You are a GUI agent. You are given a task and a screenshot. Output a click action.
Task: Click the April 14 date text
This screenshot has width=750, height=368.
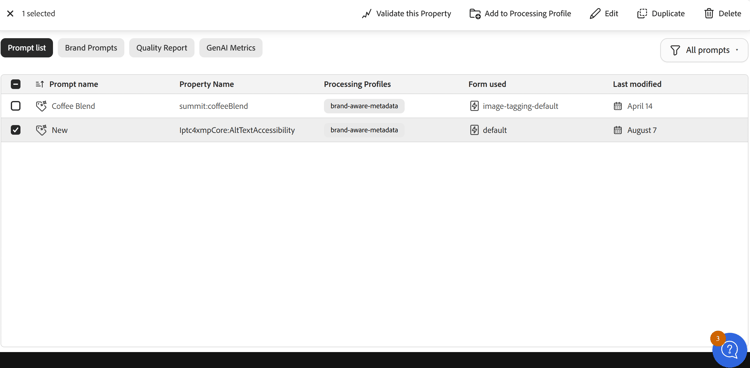pyautogui.click(x=640, y=106)
